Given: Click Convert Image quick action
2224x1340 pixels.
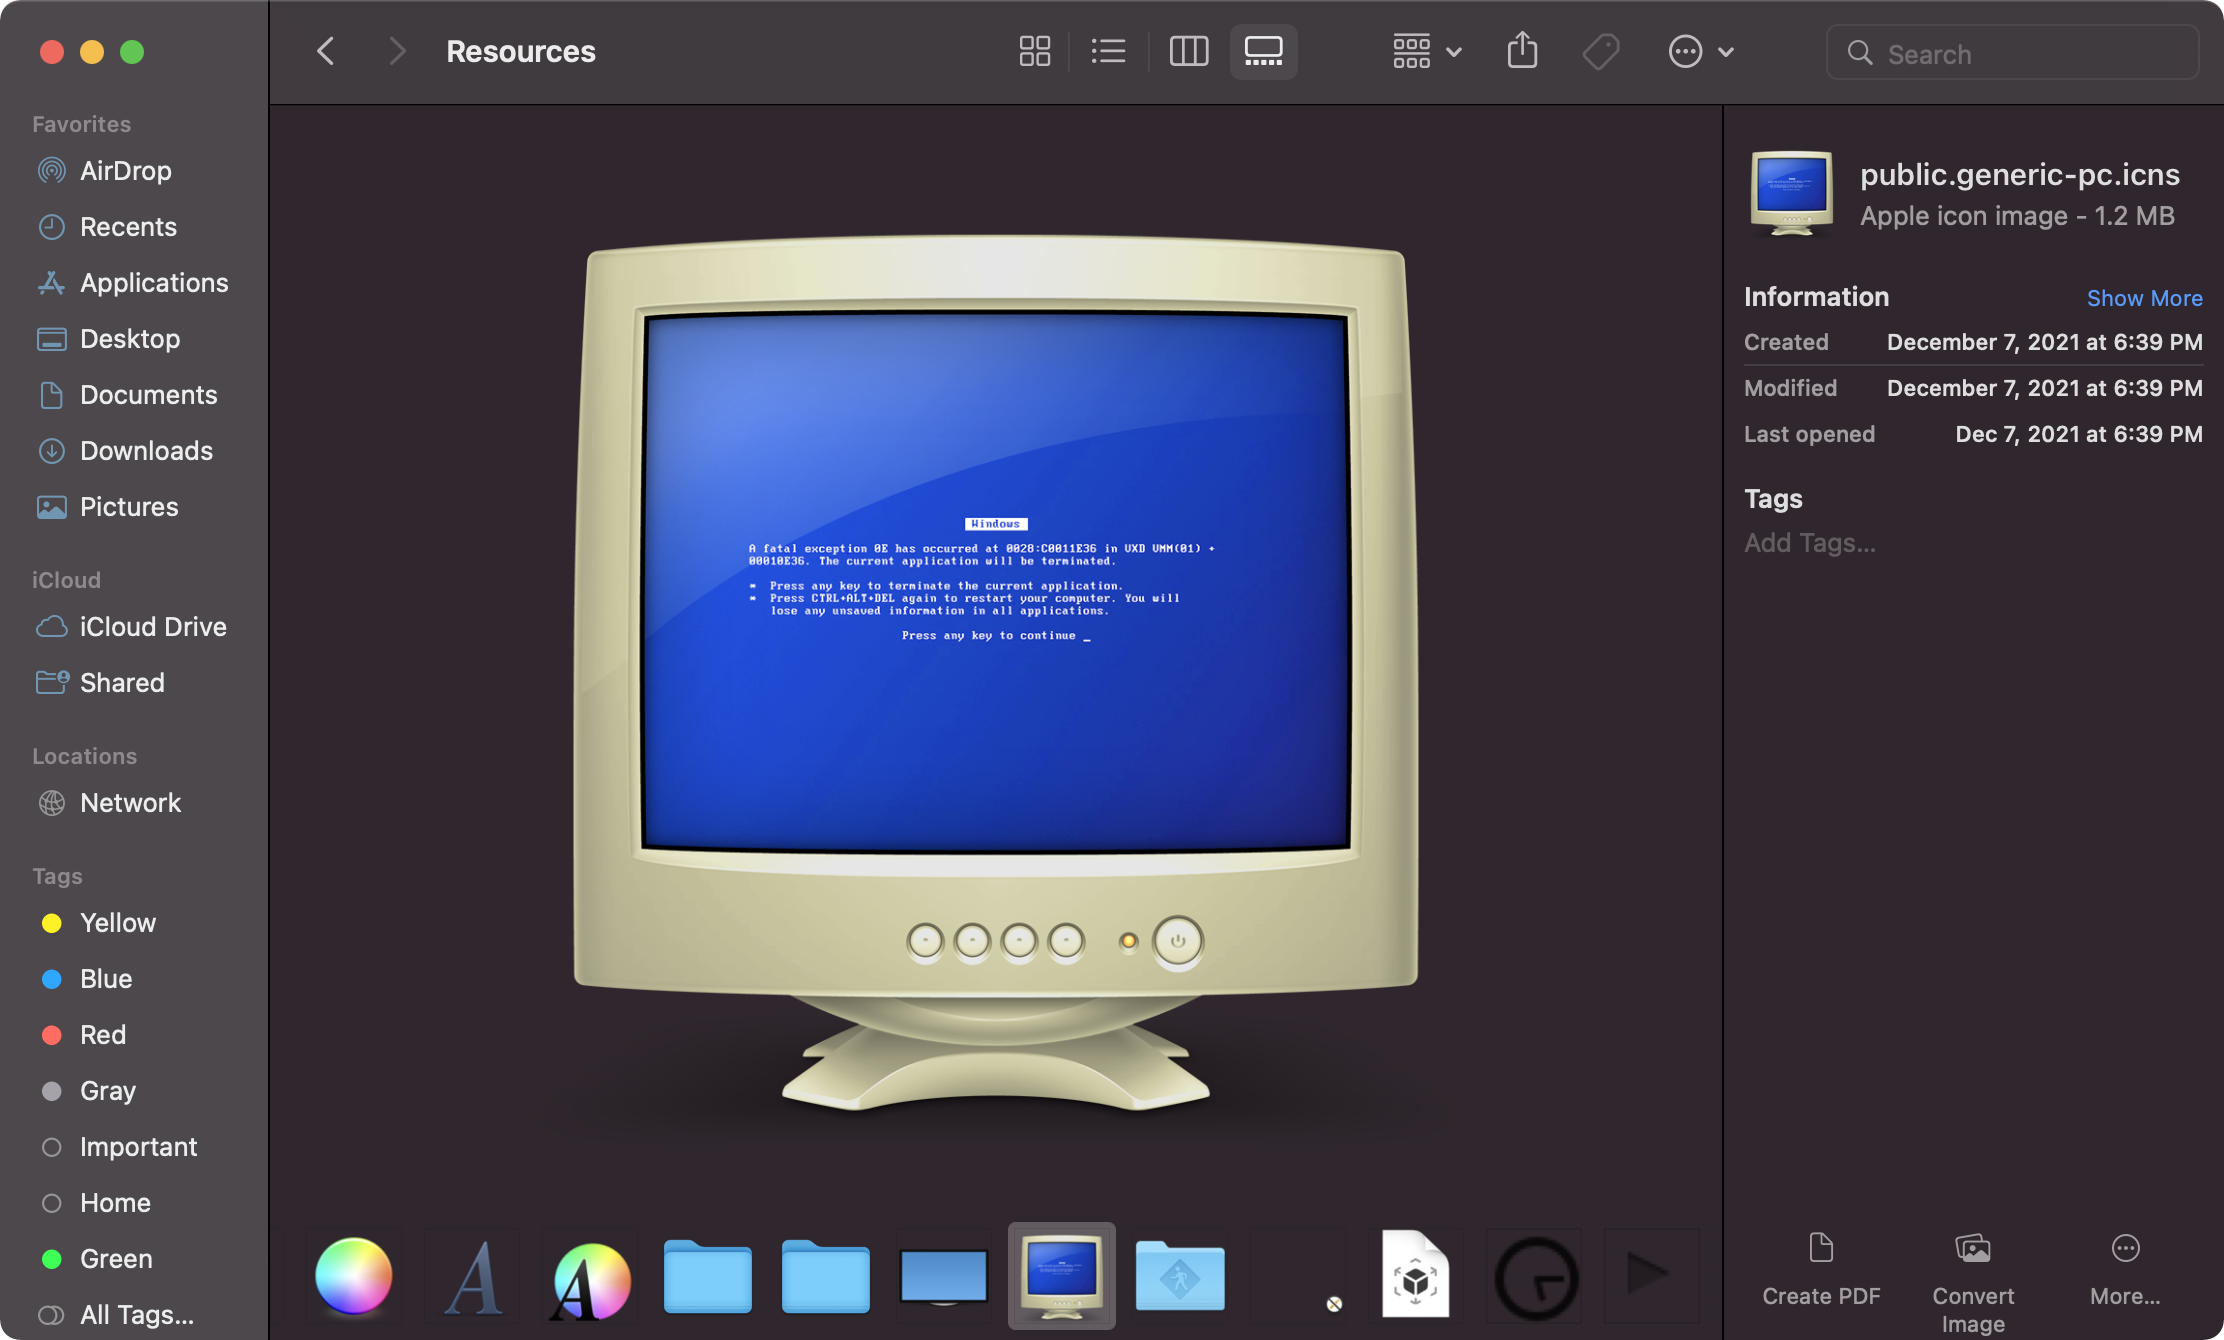Looking at the screenshot, I should (x=1973, y=1284).
